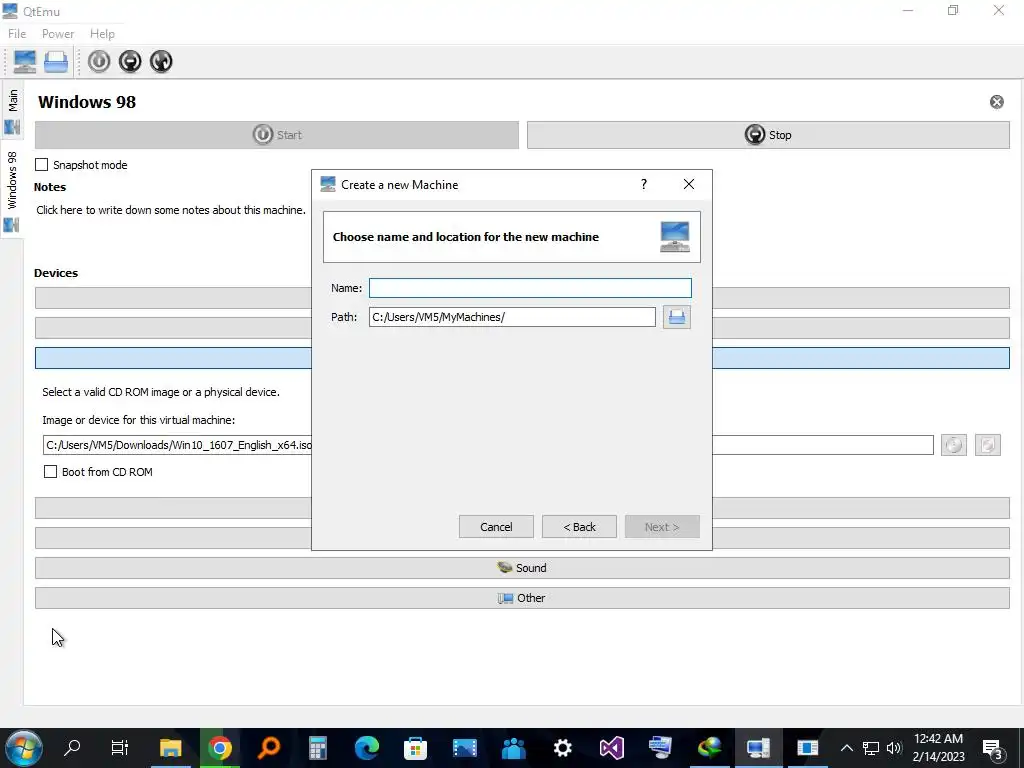
Task: Go Back in the new machine wizard
Action: coord(579,527)
